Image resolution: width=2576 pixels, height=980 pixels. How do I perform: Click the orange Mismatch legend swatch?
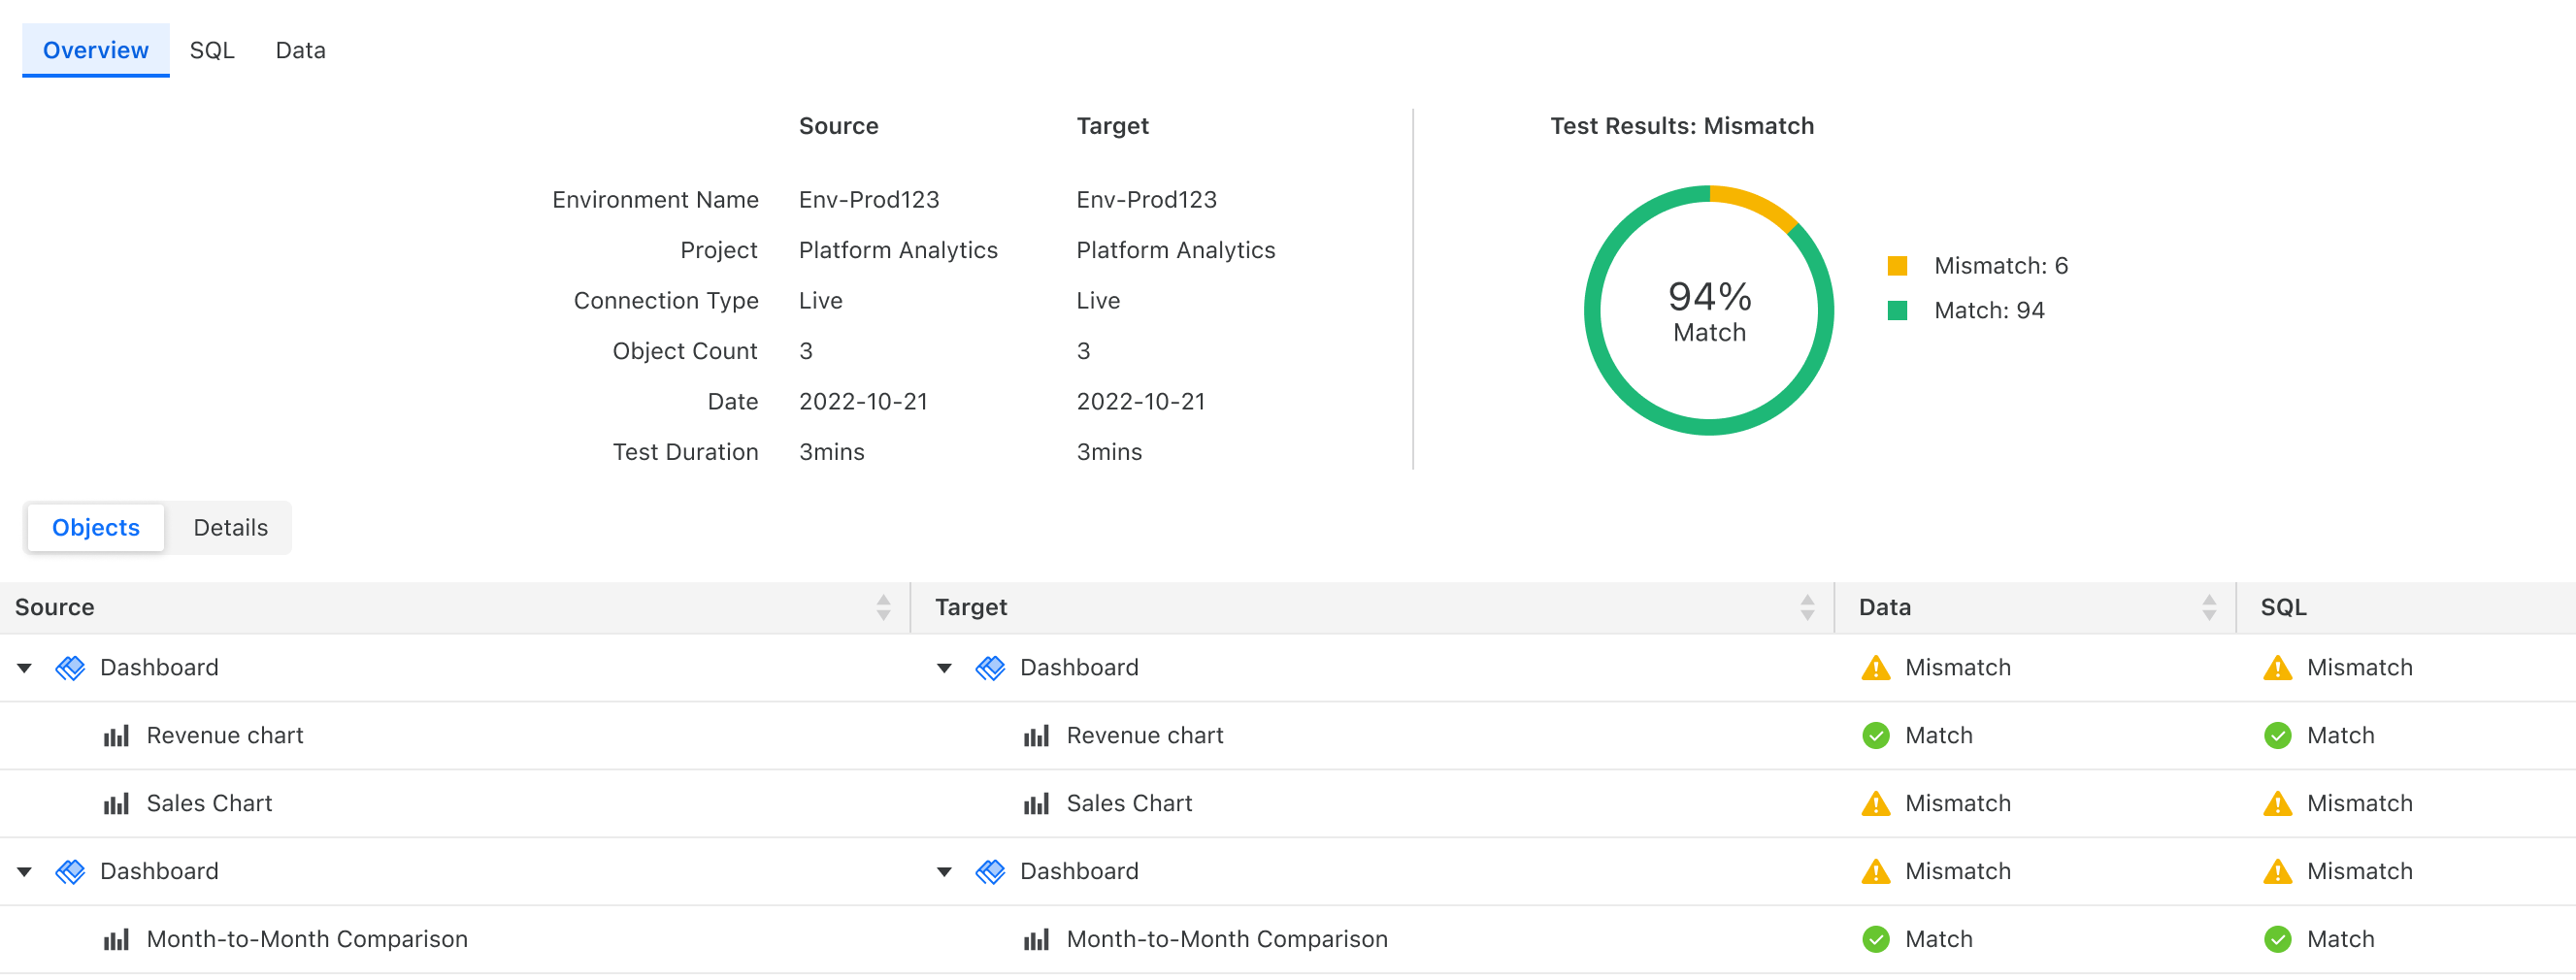[1897, 266]
